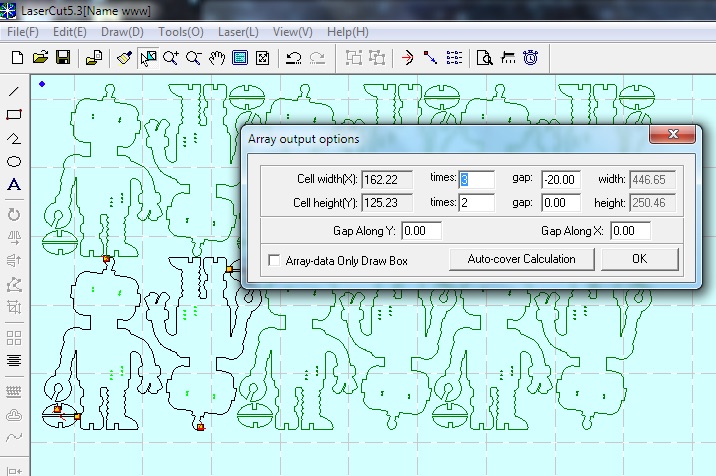
Task: Click the greyed-out redo arrow
Action: coord(317,58)
